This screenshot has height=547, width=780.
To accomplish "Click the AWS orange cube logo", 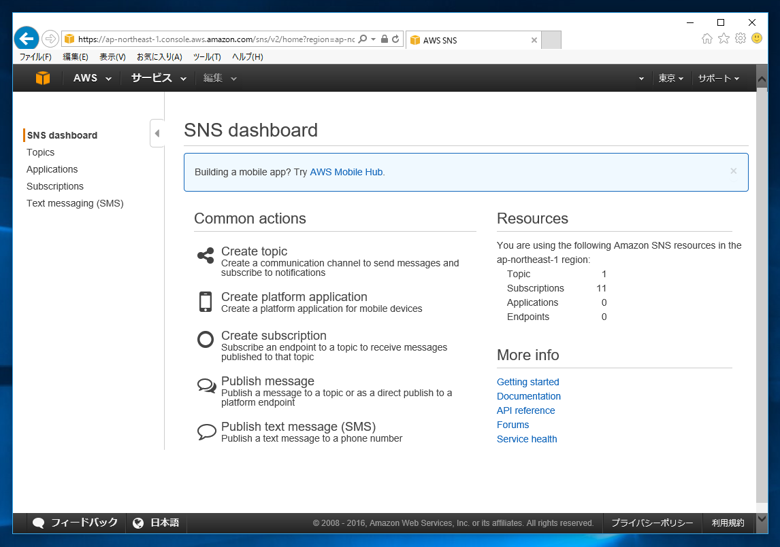I will coord(43,78).
